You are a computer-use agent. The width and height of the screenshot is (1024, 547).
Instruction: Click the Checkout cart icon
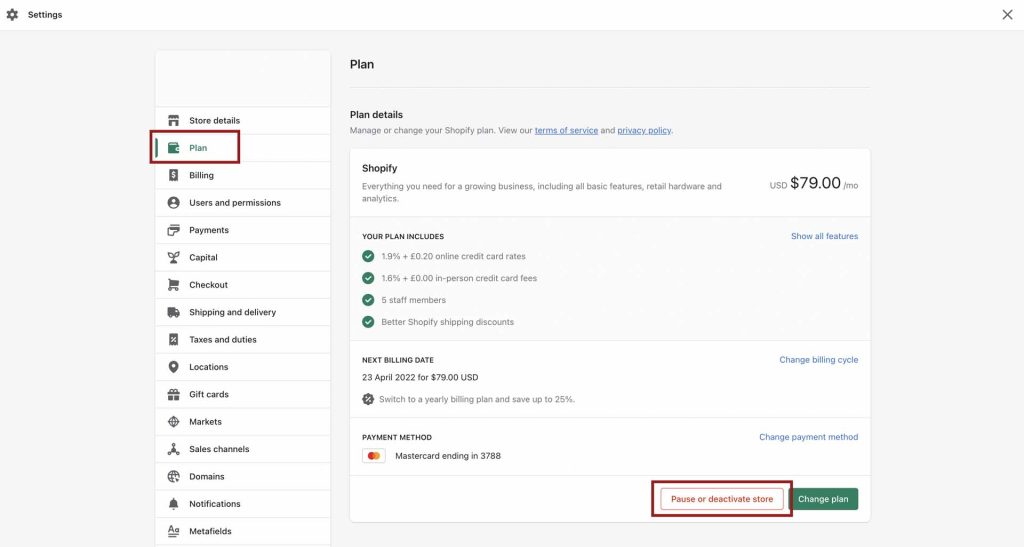(x=173, y=285)
